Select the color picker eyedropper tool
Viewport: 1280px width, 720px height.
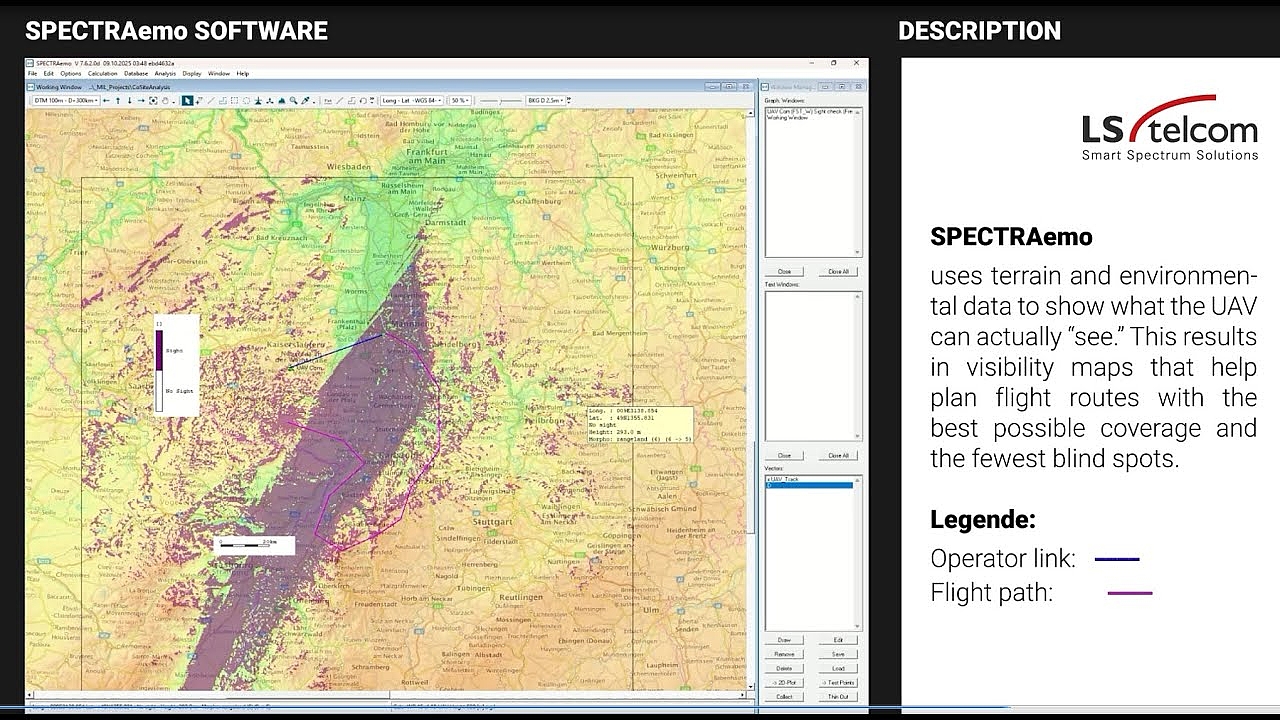pos(306,100)
